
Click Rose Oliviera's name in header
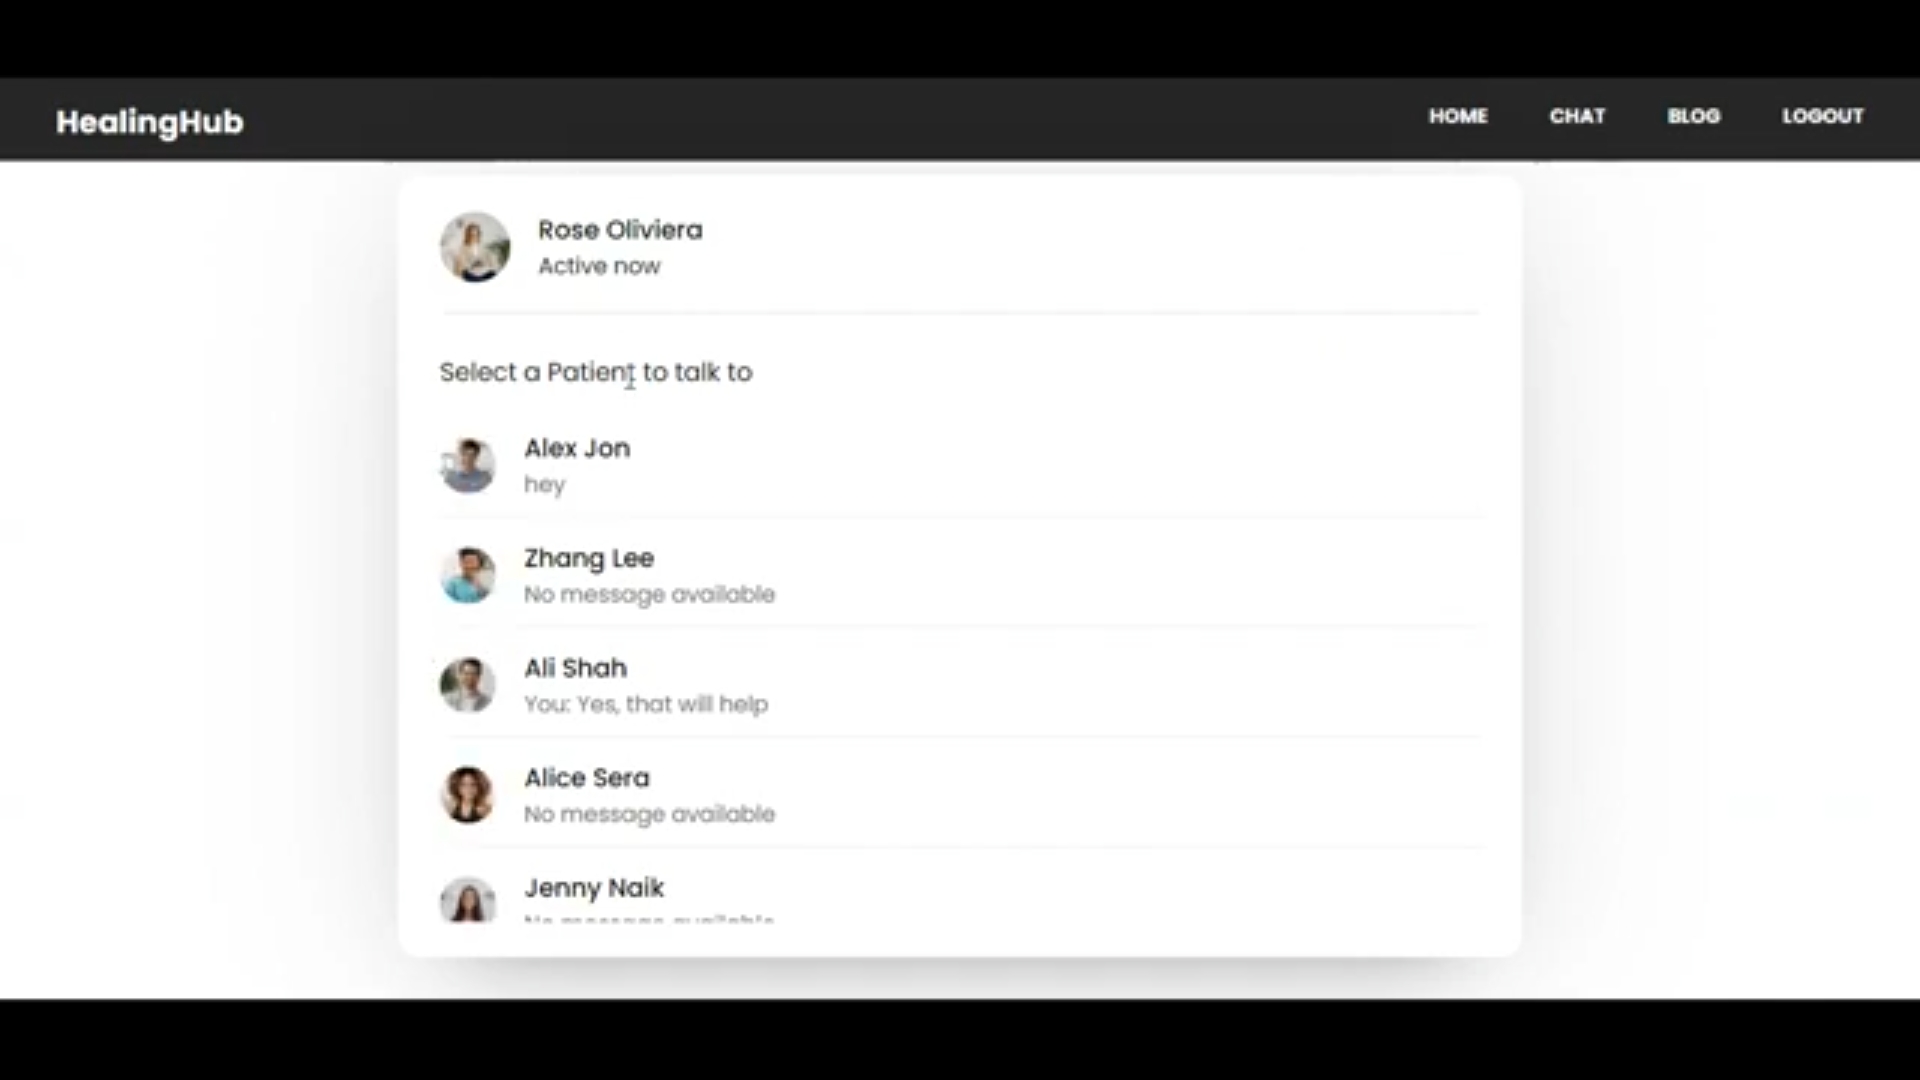[620, 230]
